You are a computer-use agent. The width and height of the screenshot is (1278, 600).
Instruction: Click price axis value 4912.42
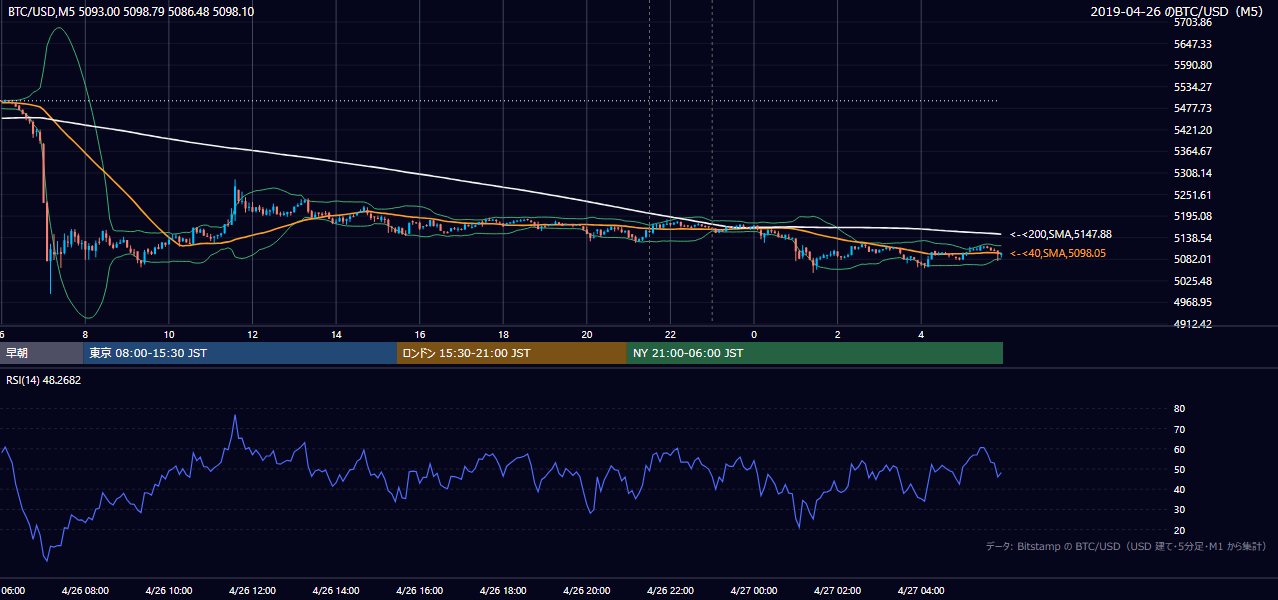[x=1193, y=324]
